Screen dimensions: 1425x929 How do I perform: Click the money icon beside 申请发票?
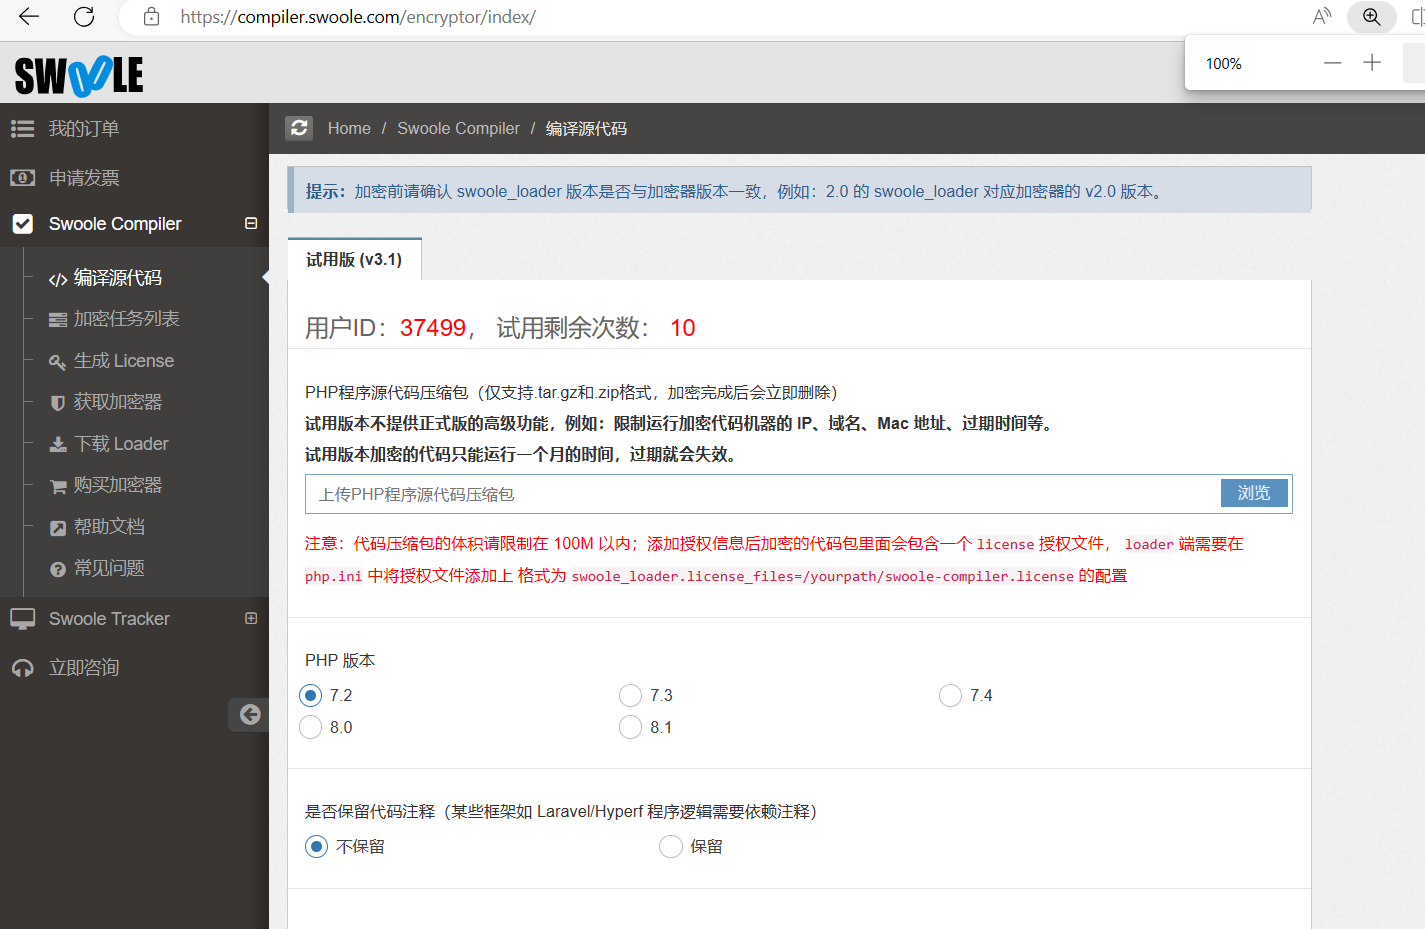click(x=22, y=178)
